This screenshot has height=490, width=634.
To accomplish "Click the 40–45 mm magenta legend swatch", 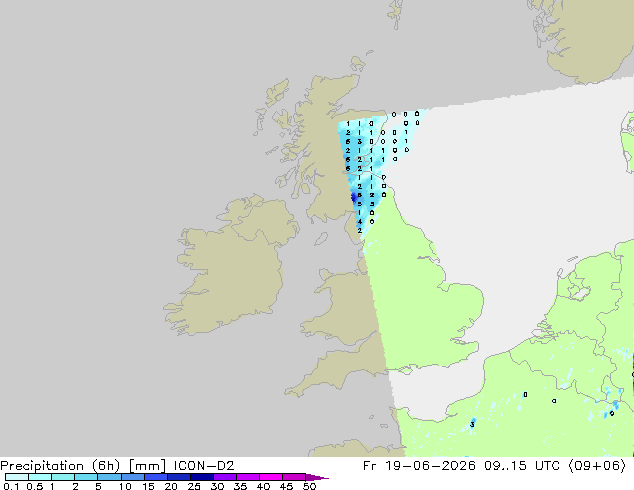I will tap(271, 477).
